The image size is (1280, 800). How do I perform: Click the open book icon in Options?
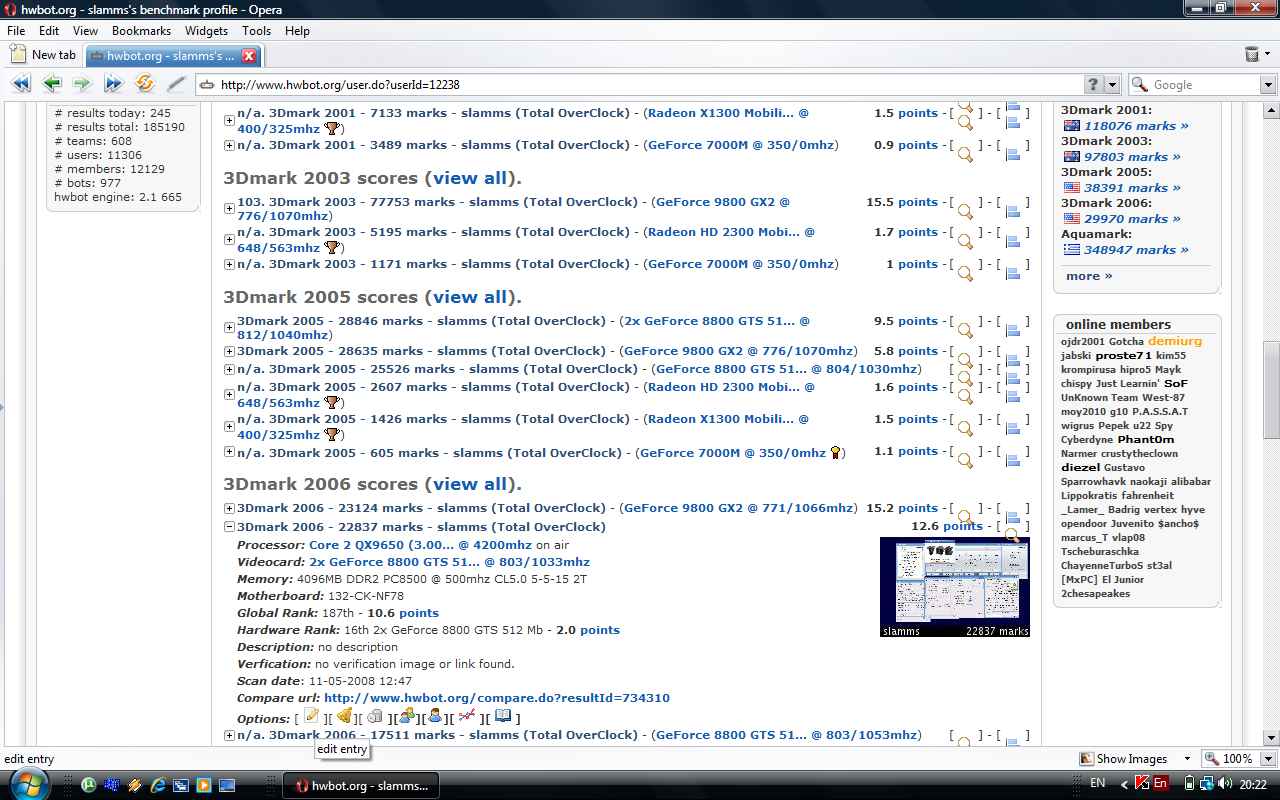(x=503, y=716)
